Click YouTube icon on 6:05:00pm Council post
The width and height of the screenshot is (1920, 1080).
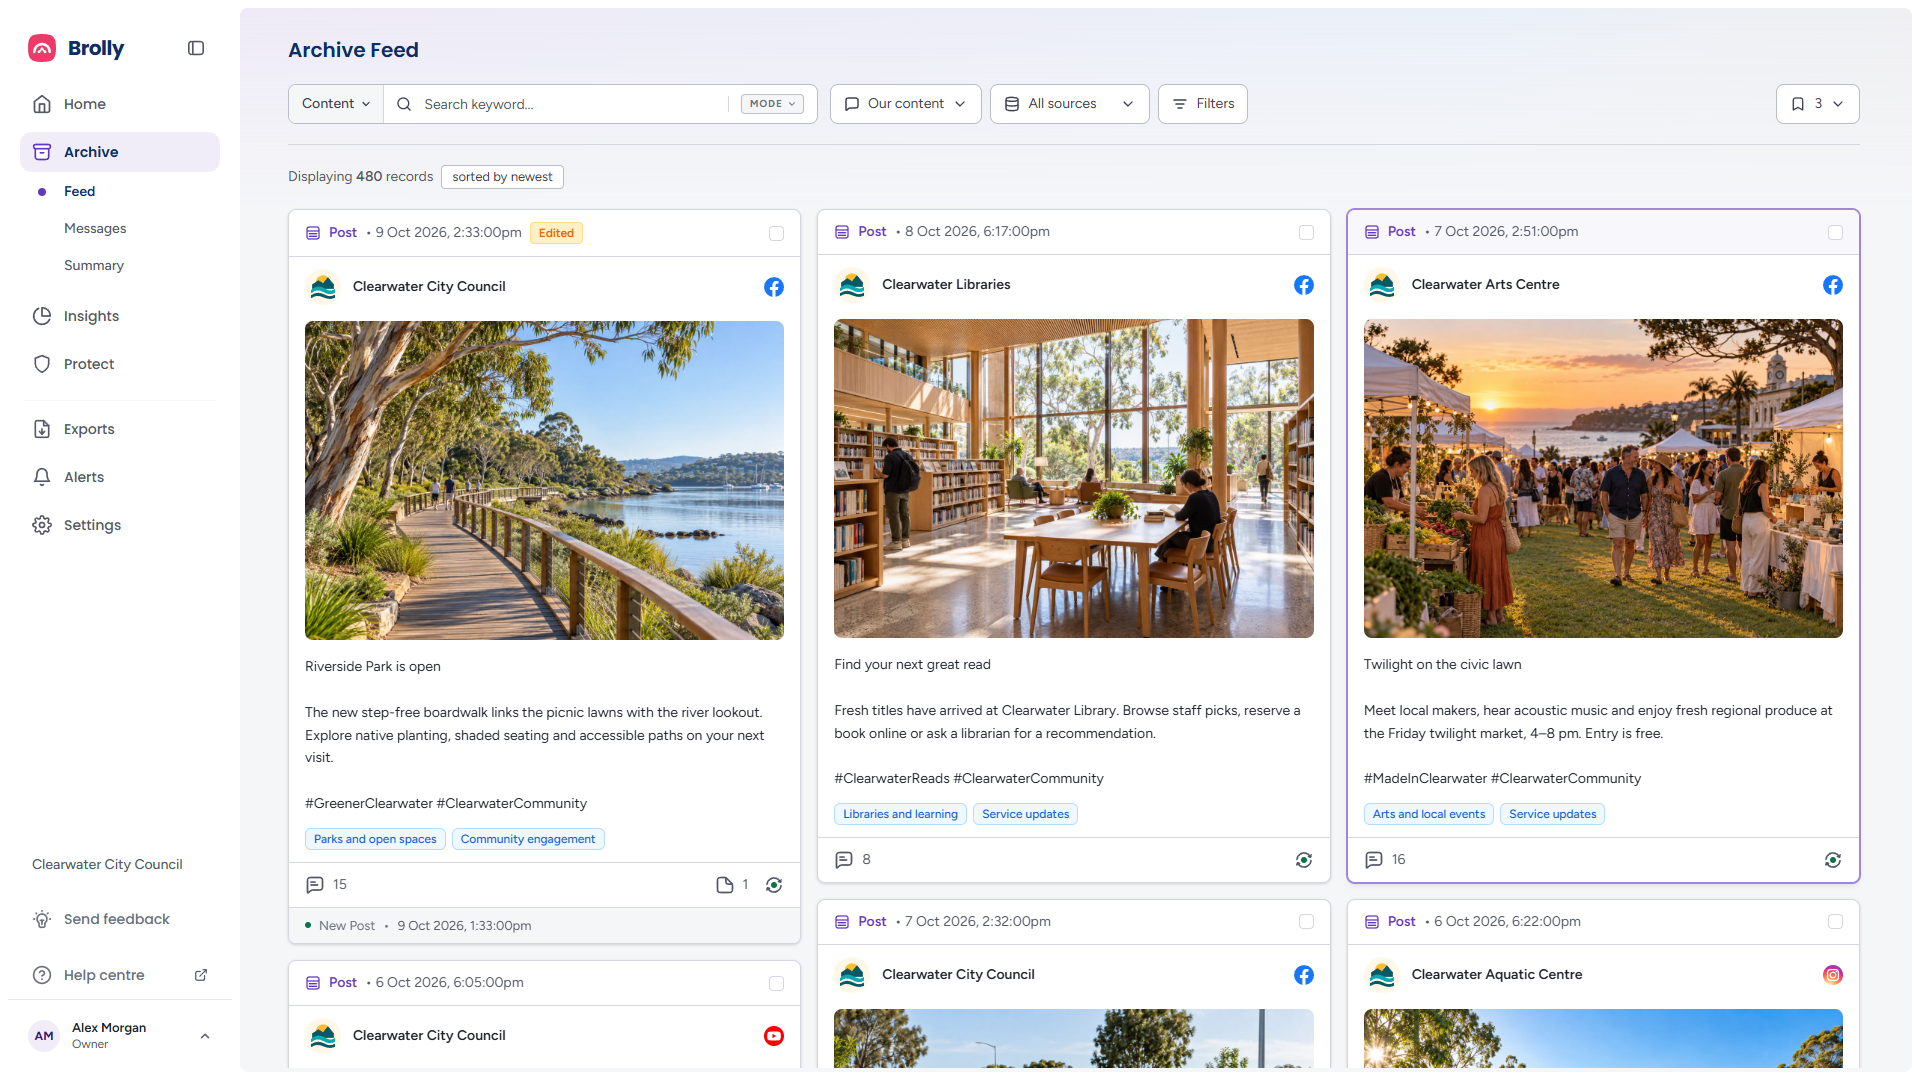(774, 1036)
